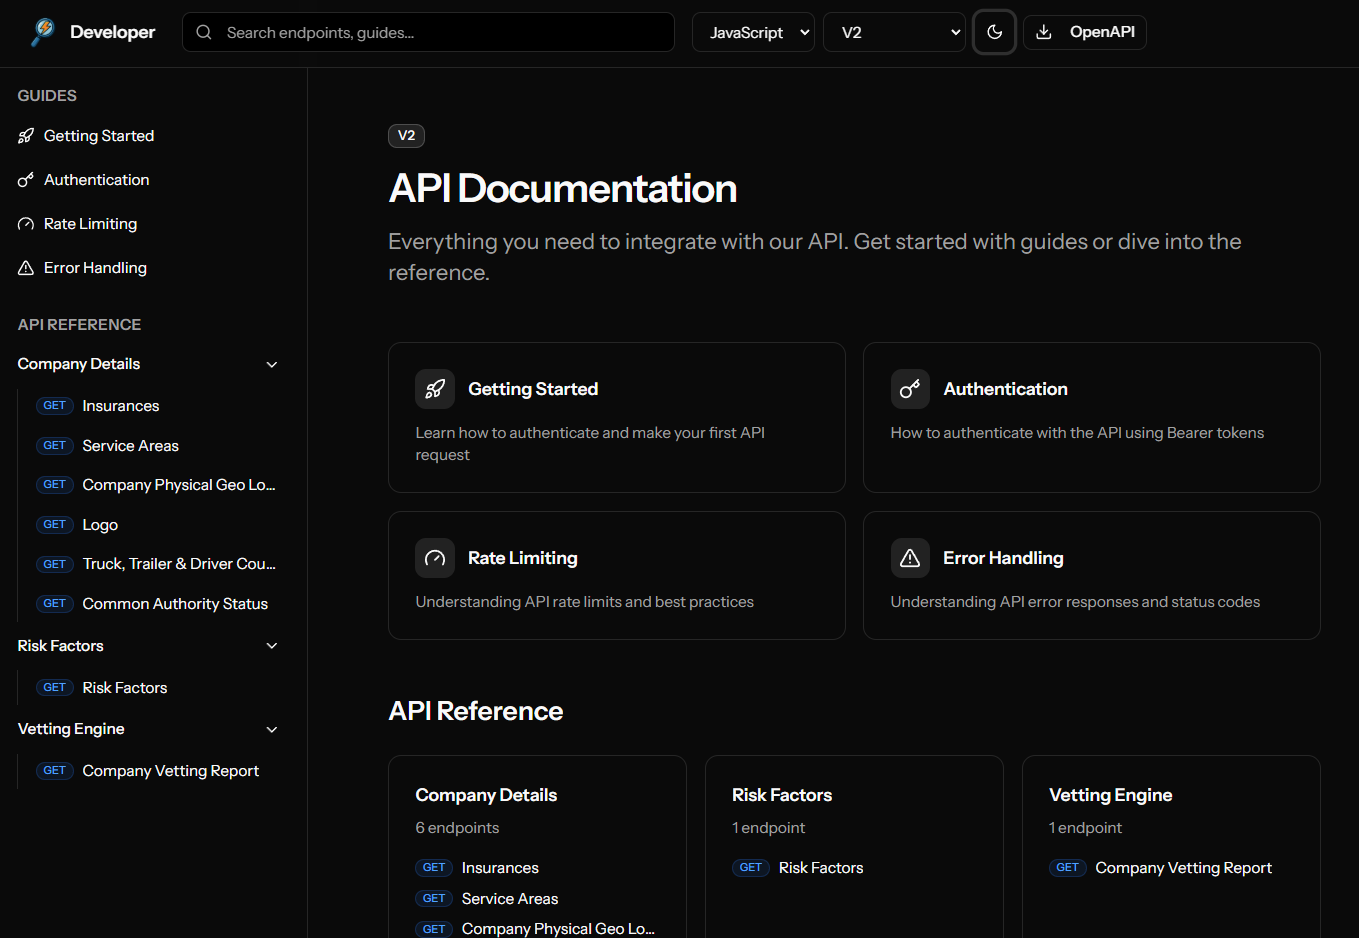Click the OpenAPI download button
The width and height of the screenshot is (1359, 938).
point(1085,32)
